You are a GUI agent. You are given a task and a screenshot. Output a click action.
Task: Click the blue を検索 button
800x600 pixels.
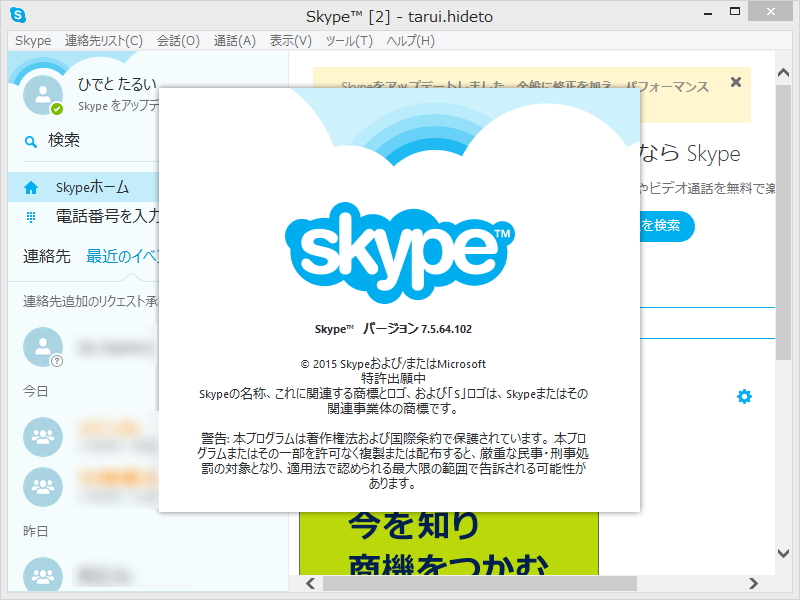(668, 227)
